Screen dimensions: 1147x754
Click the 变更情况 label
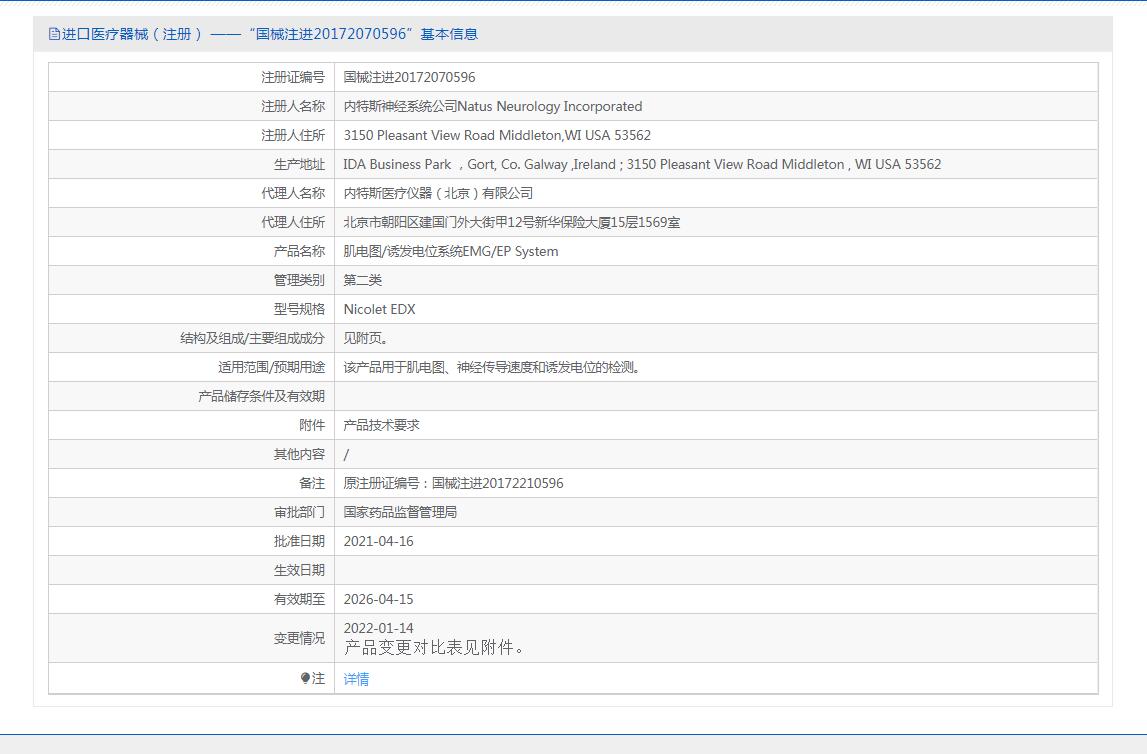pyautogui.click(x=299, y=638)
